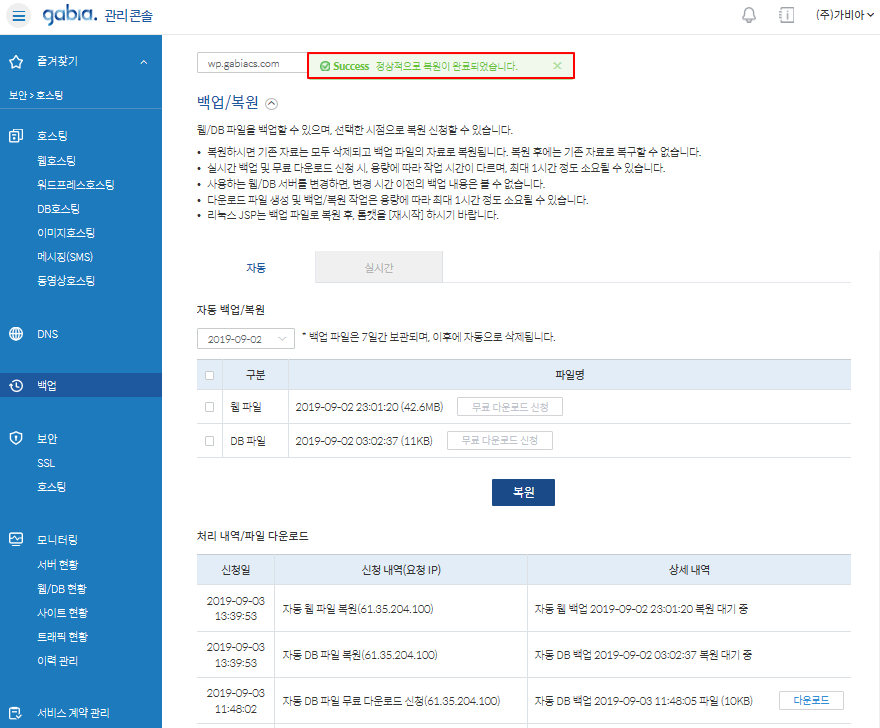The height and width of the screenshot is (728, 880).
Task: Open 서버 현황 in sidebar
Action: pos(58,565)
